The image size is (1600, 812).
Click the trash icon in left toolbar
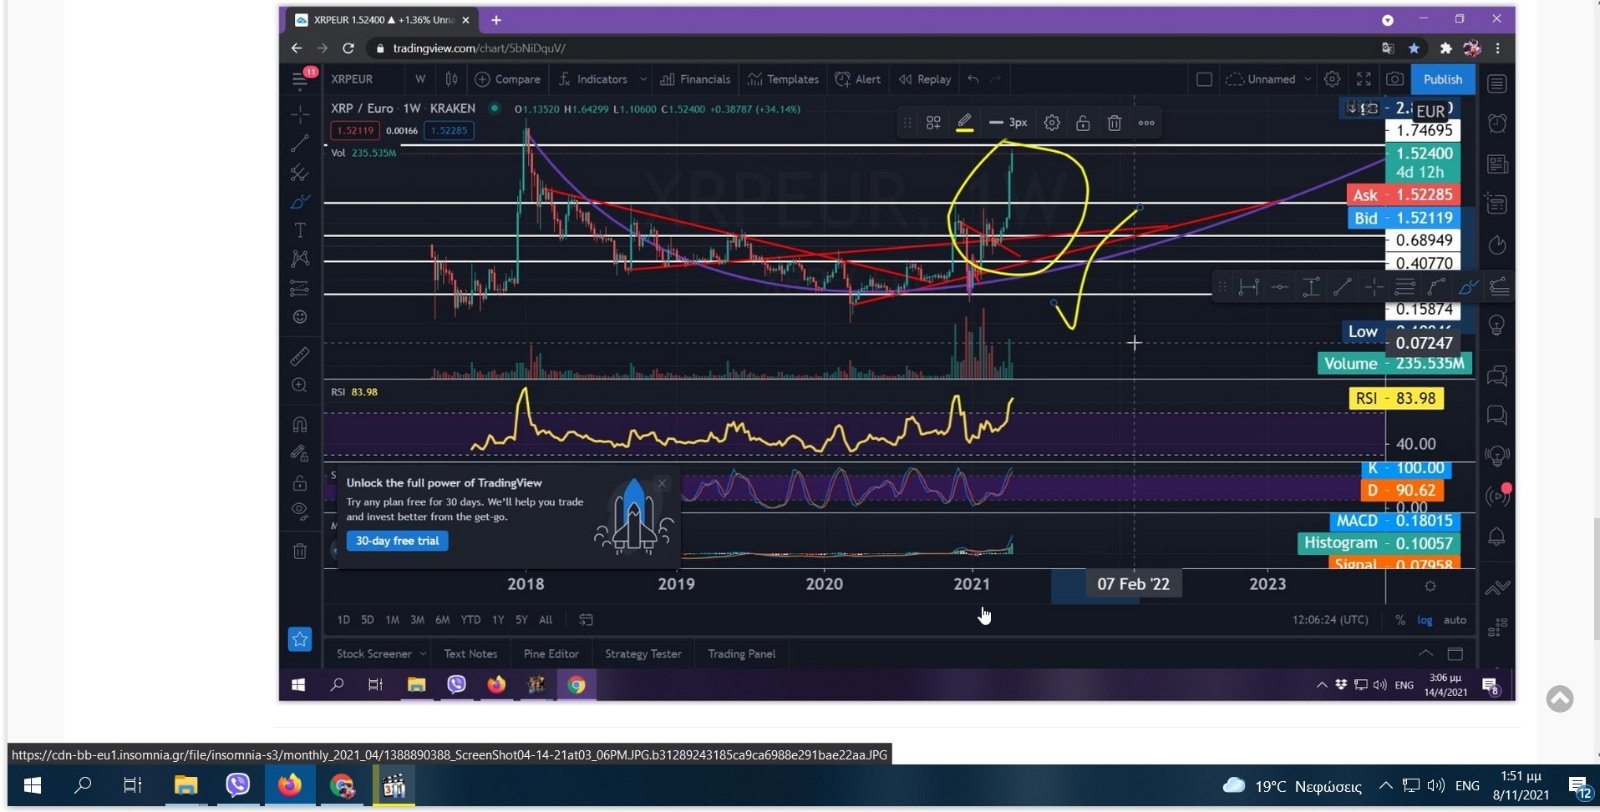click(x=299, y=550)
